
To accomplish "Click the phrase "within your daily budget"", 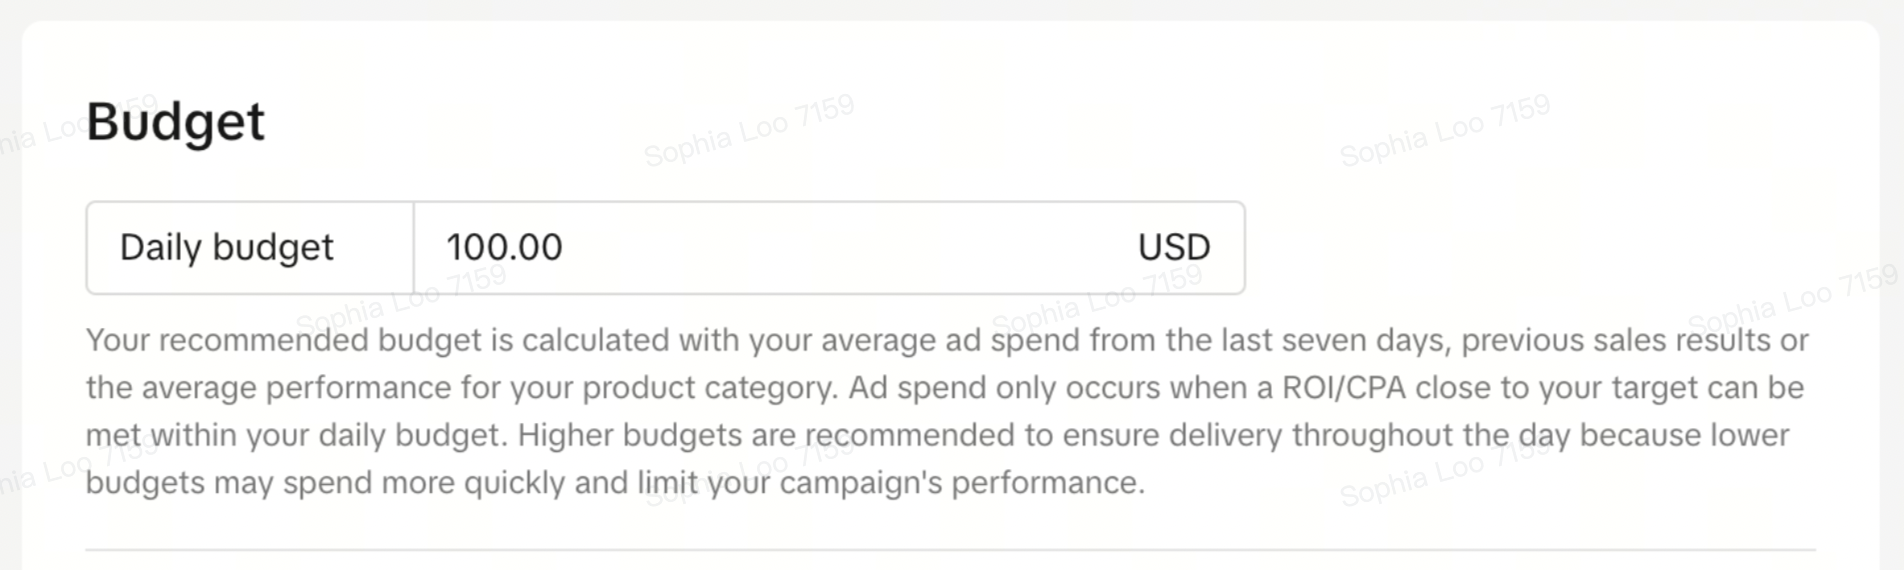I will point(324,436).
